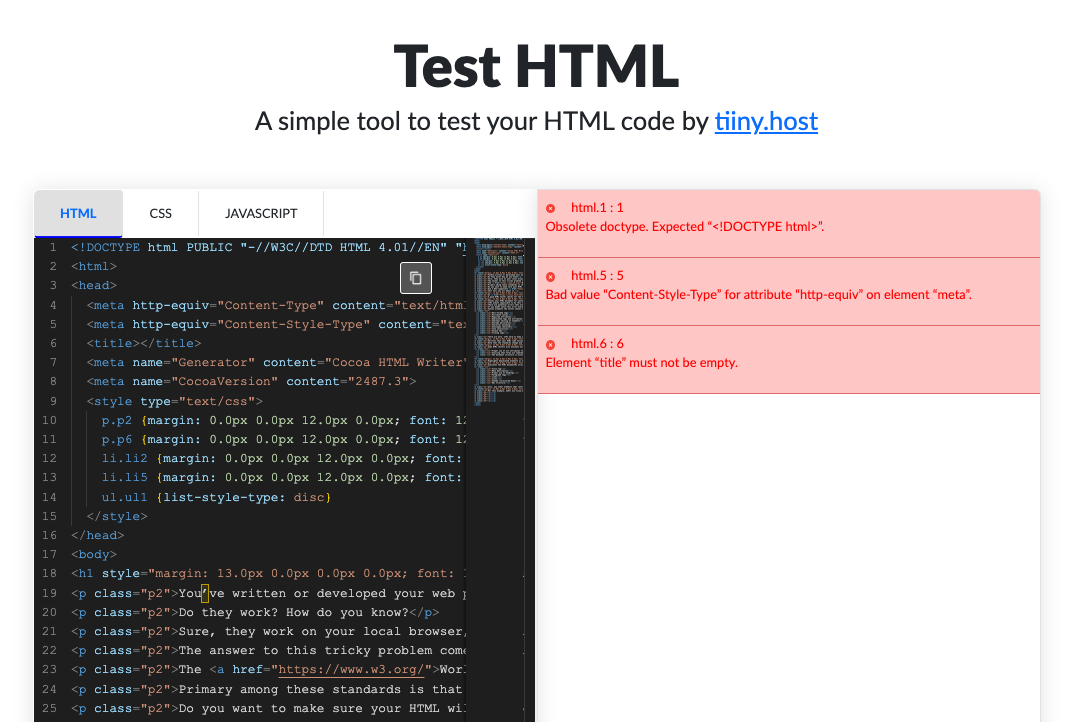Click the error icon beside html.6 : 6

(551, 345)
